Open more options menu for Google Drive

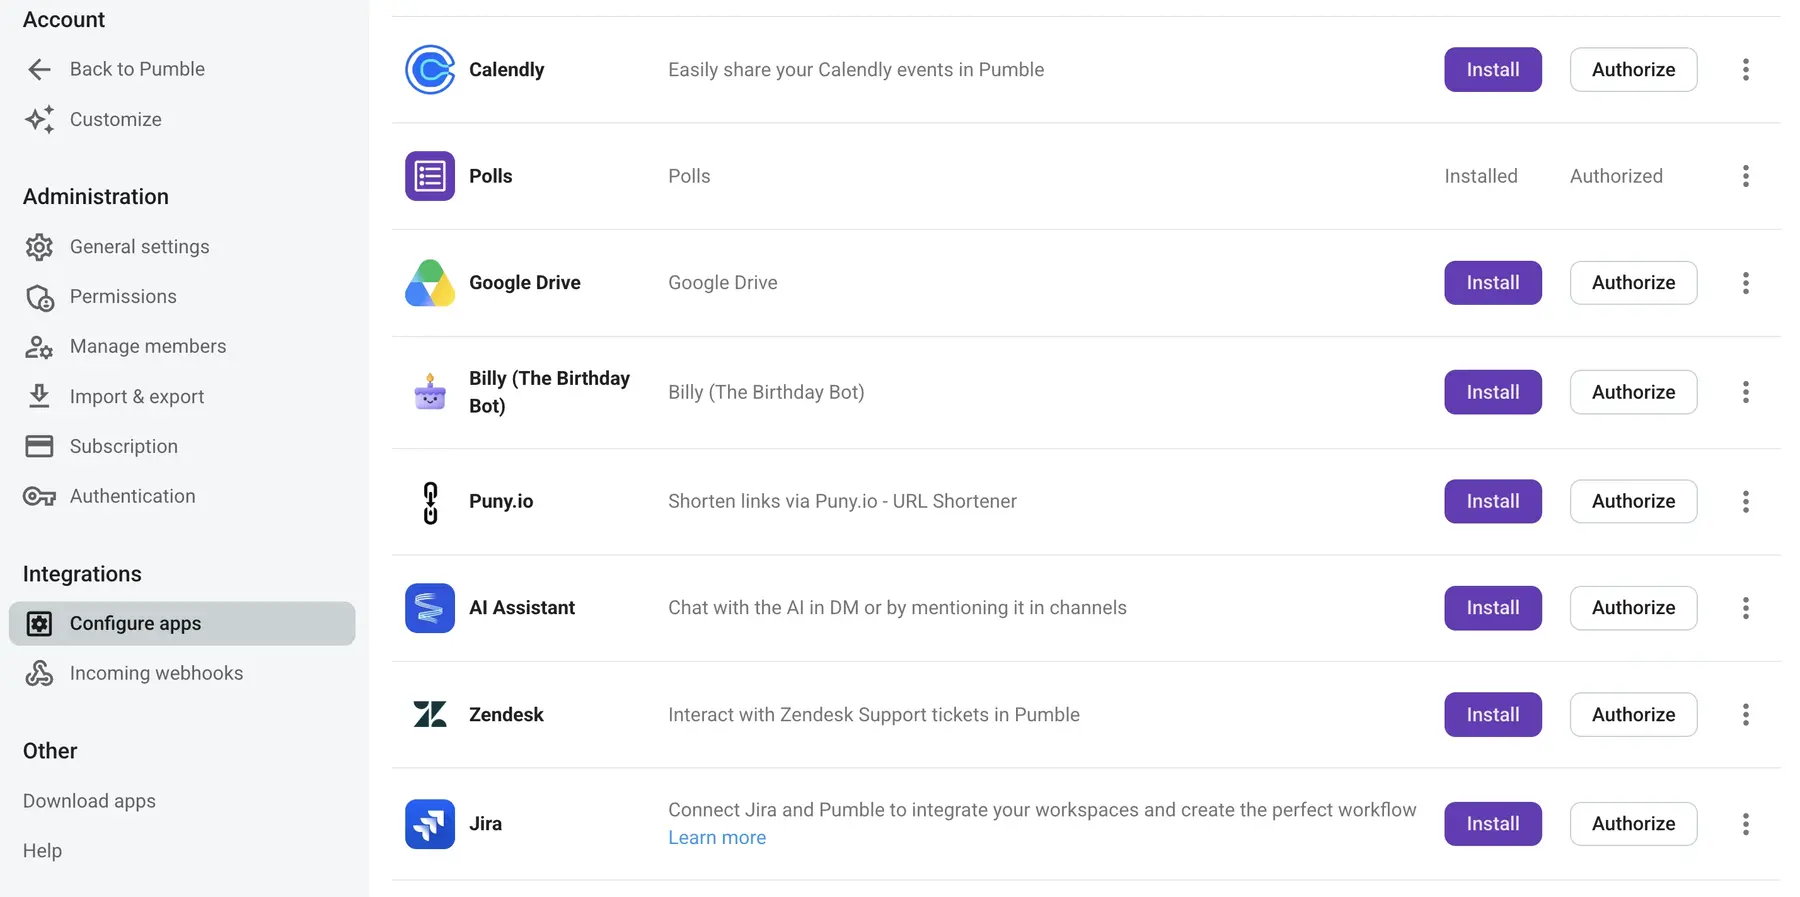1745,283
